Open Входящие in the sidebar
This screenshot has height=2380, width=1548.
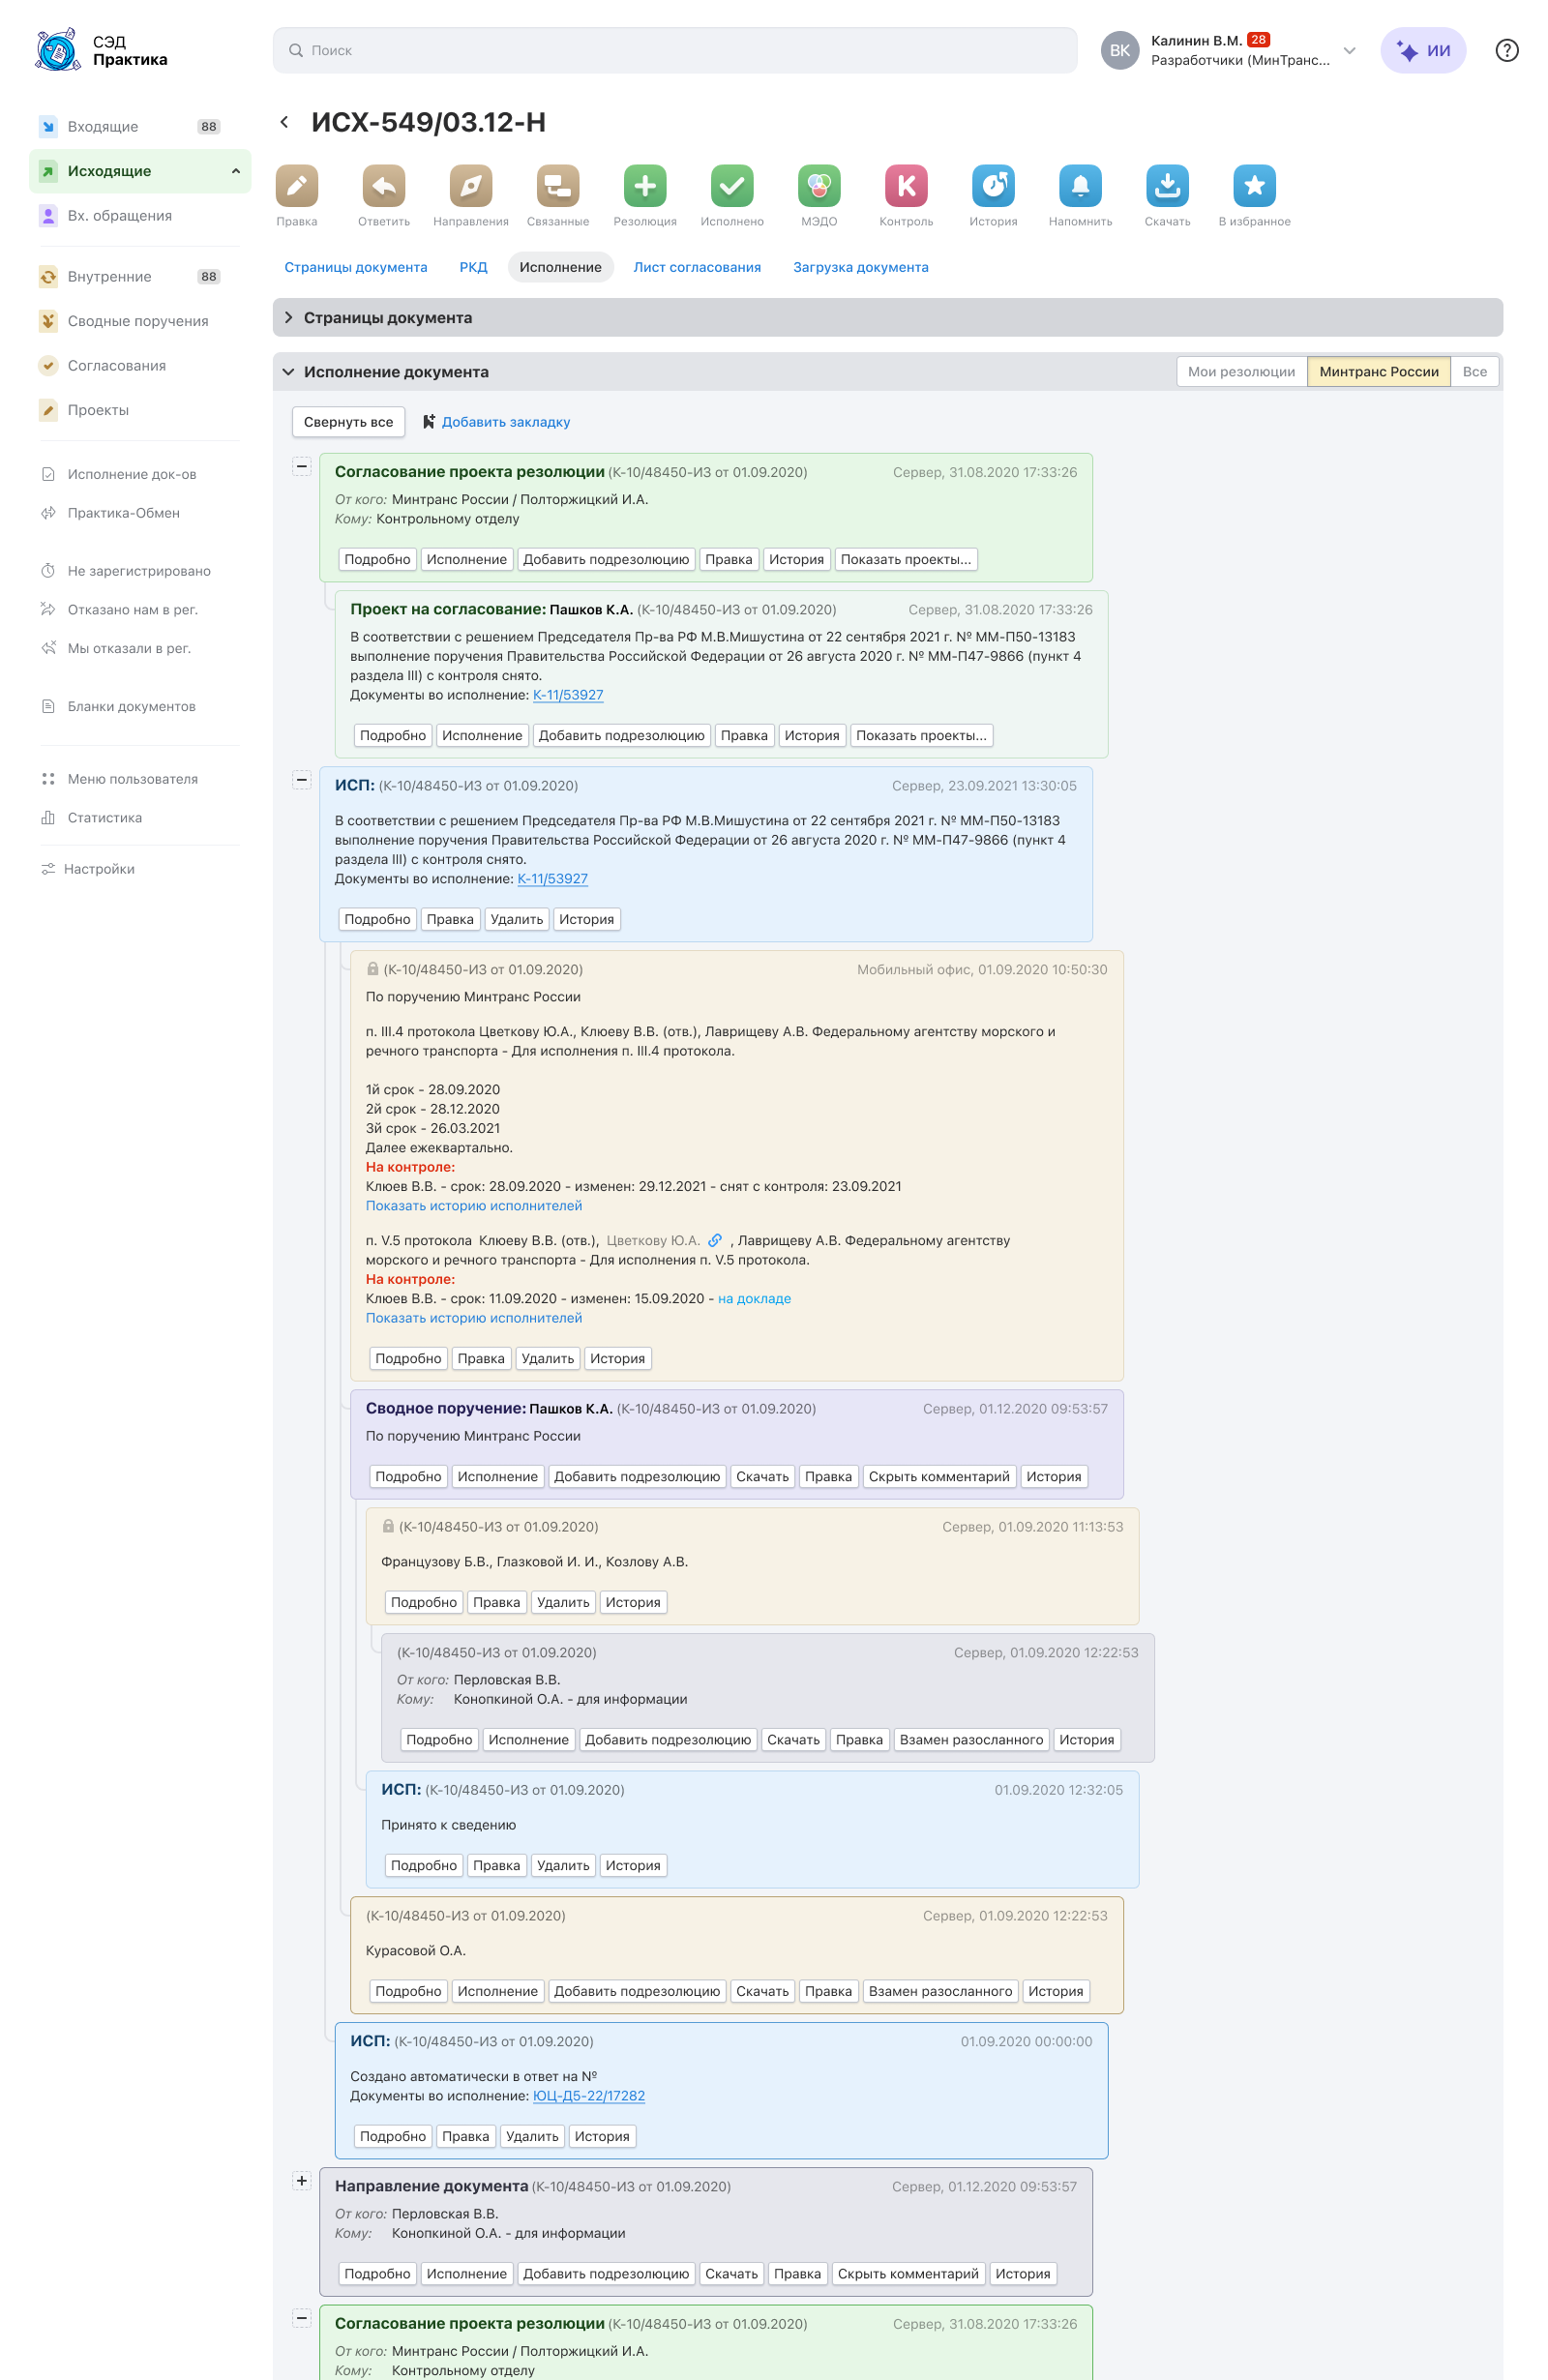(103, 127)
